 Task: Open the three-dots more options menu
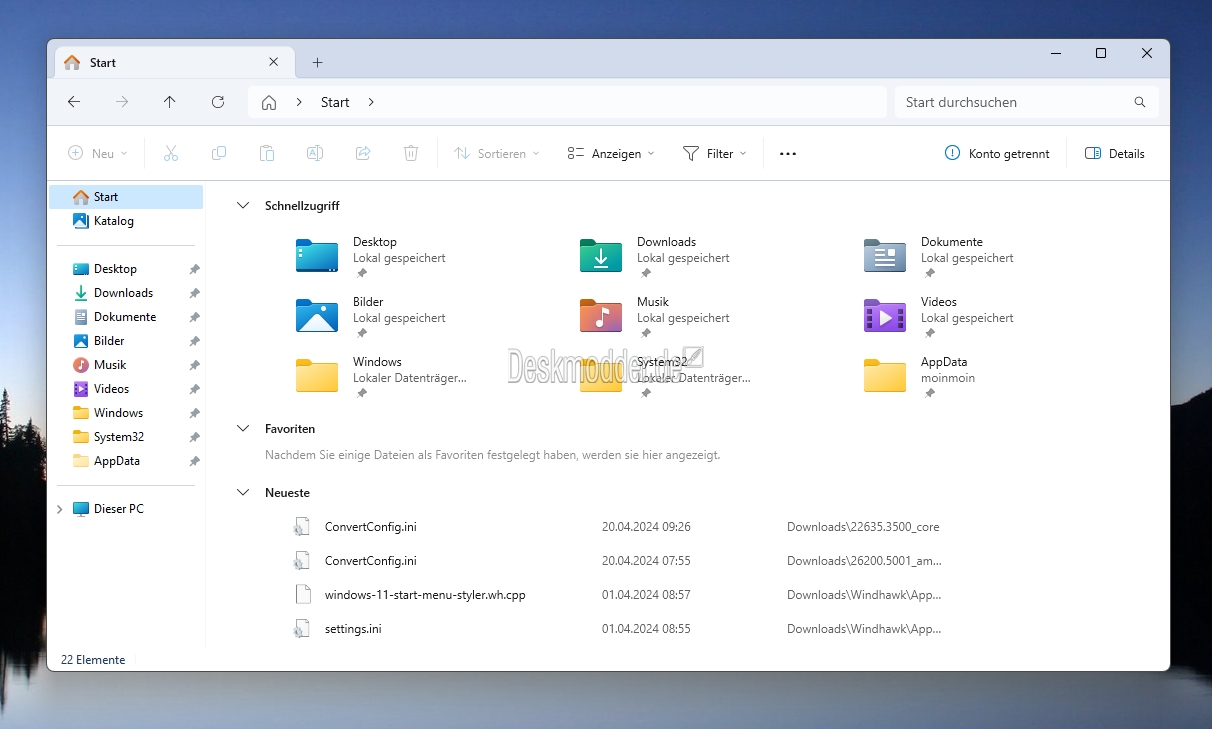coord(788,154)
